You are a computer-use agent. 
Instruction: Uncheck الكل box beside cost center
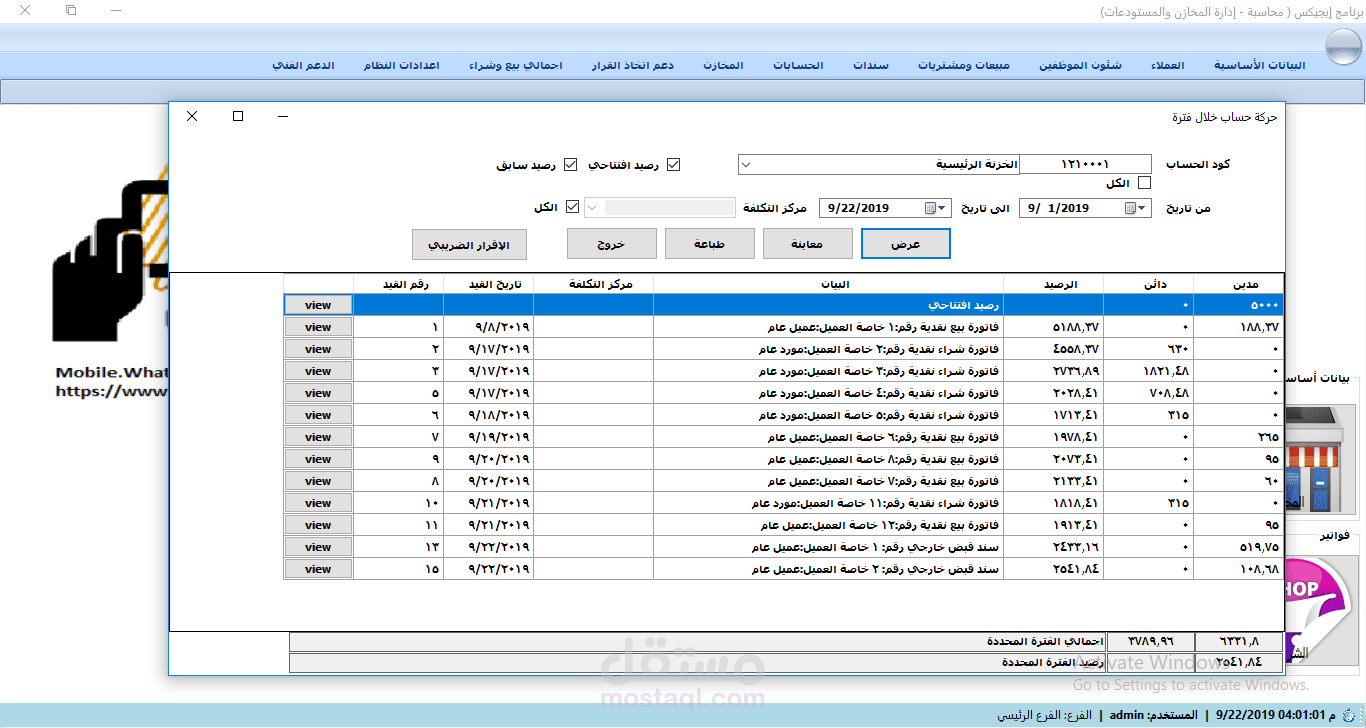pyautogui.click(x=572, y=207)
